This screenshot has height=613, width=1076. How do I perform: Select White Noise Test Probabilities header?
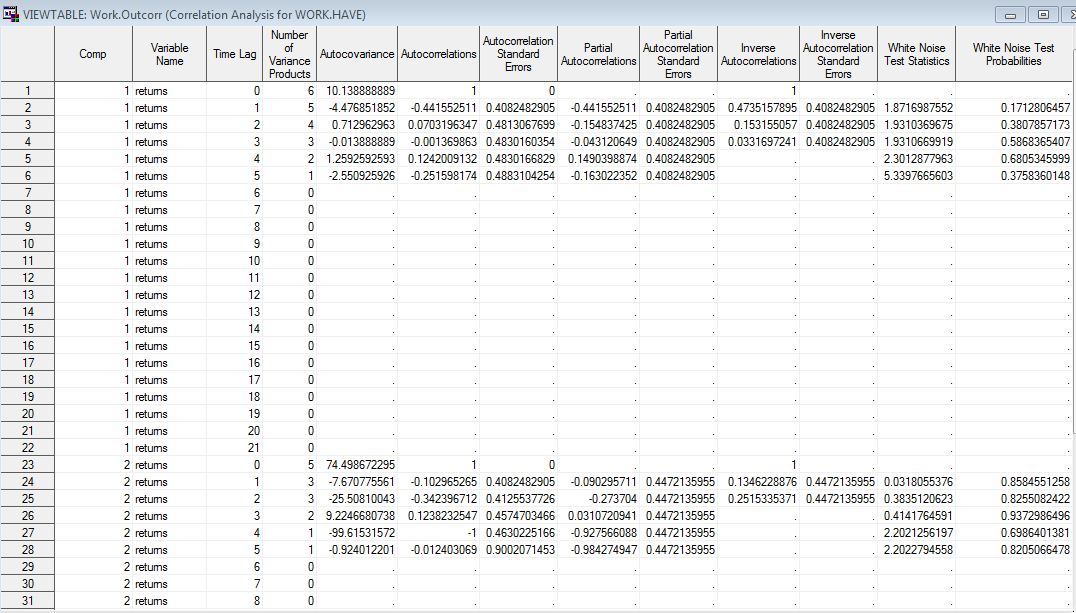[x=1014, y=54]
